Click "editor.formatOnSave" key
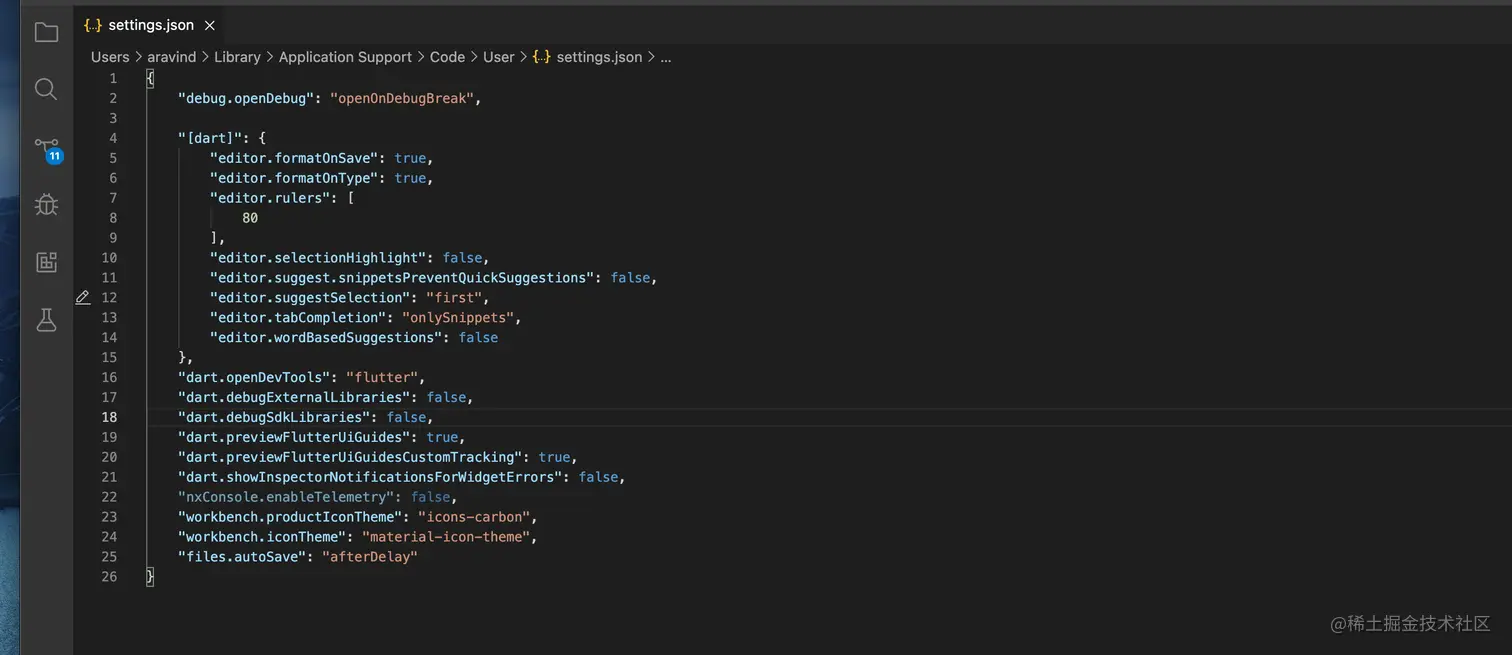Image resolution: width=1512 pixels, height=655 pixels. point(294,158)
